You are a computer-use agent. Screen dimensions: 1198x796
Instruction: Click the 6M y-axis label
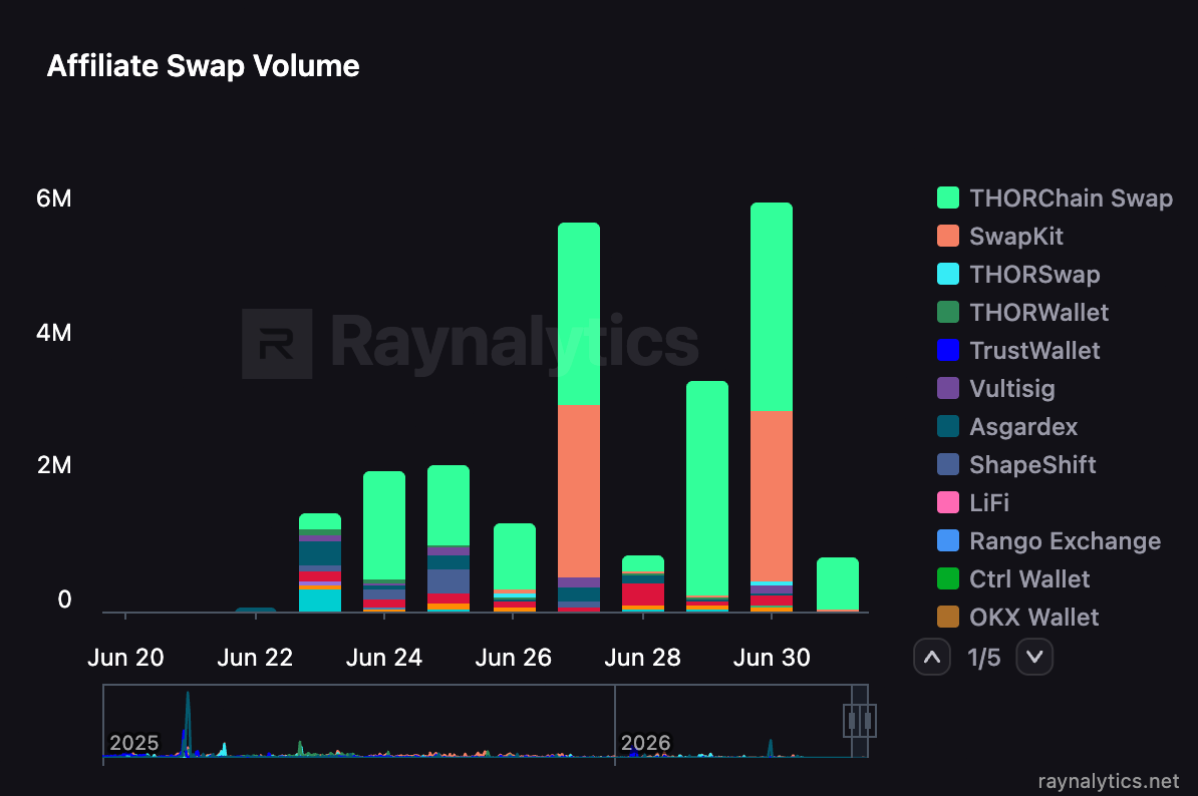(x=53, y=199)
